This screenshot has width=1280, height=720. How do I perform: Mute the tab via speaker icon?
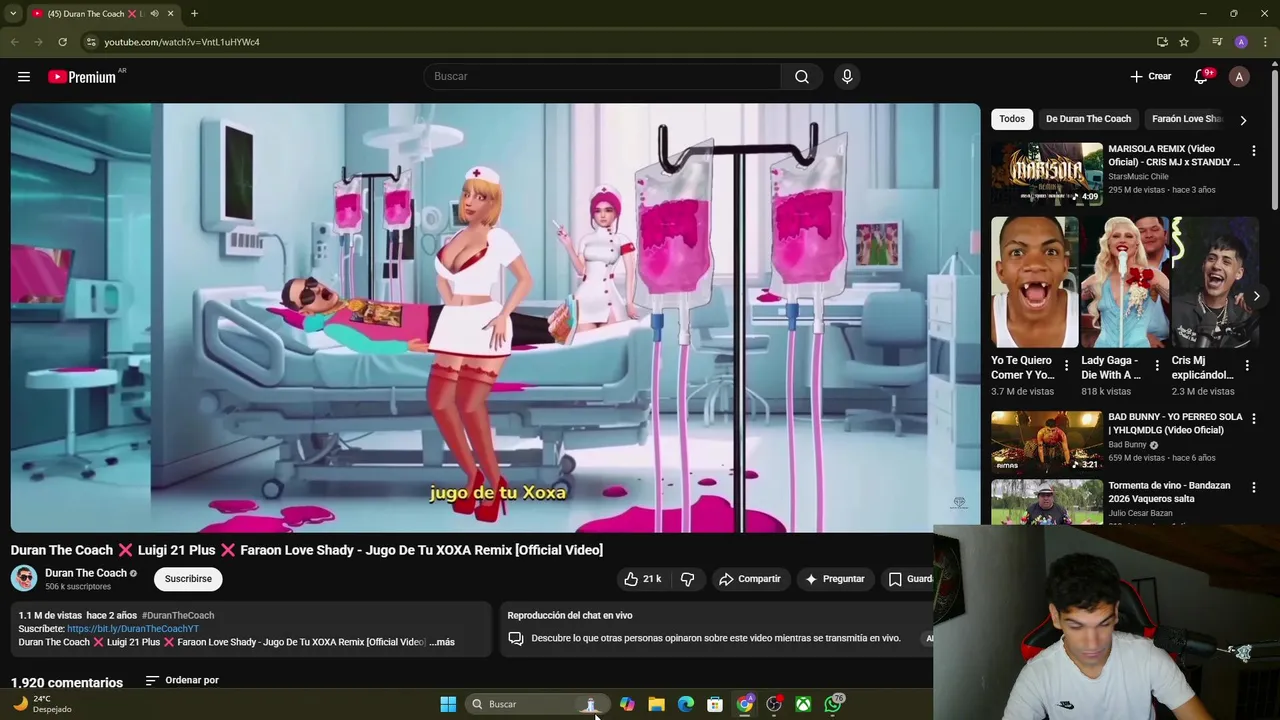[154, 14]
